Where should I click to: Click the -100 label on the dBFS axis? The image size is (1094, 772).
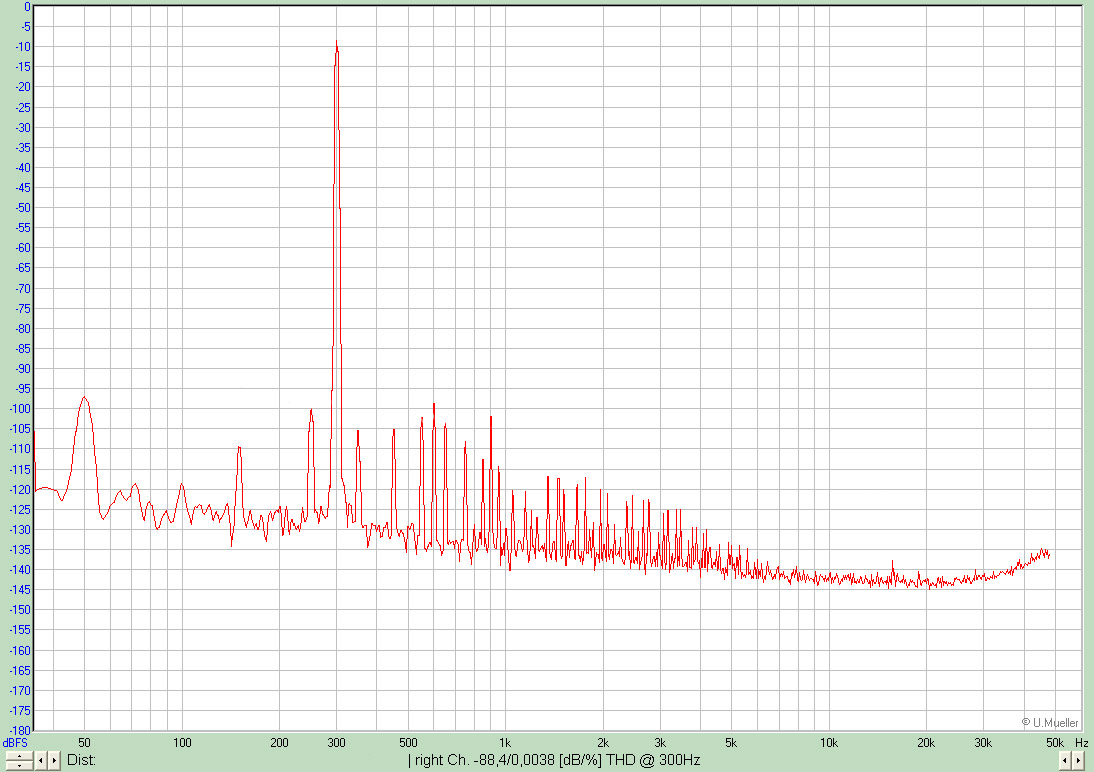(20, 409)
